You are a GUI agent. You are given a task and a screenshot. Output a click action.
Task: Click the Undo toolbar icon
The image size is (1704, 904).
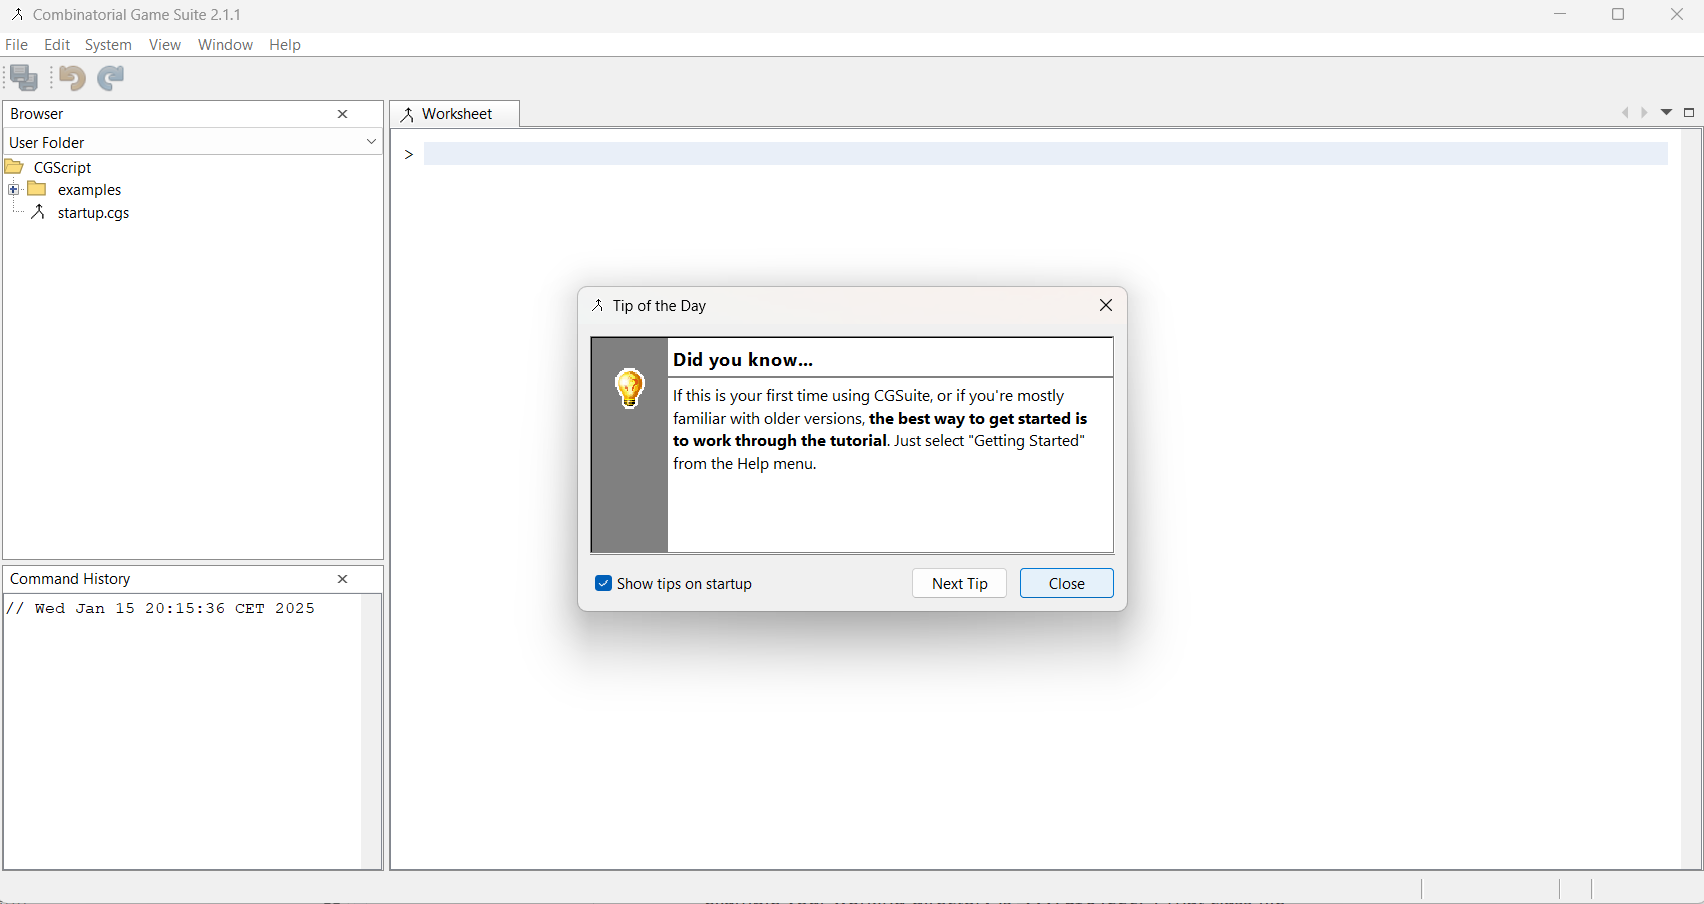72,77
